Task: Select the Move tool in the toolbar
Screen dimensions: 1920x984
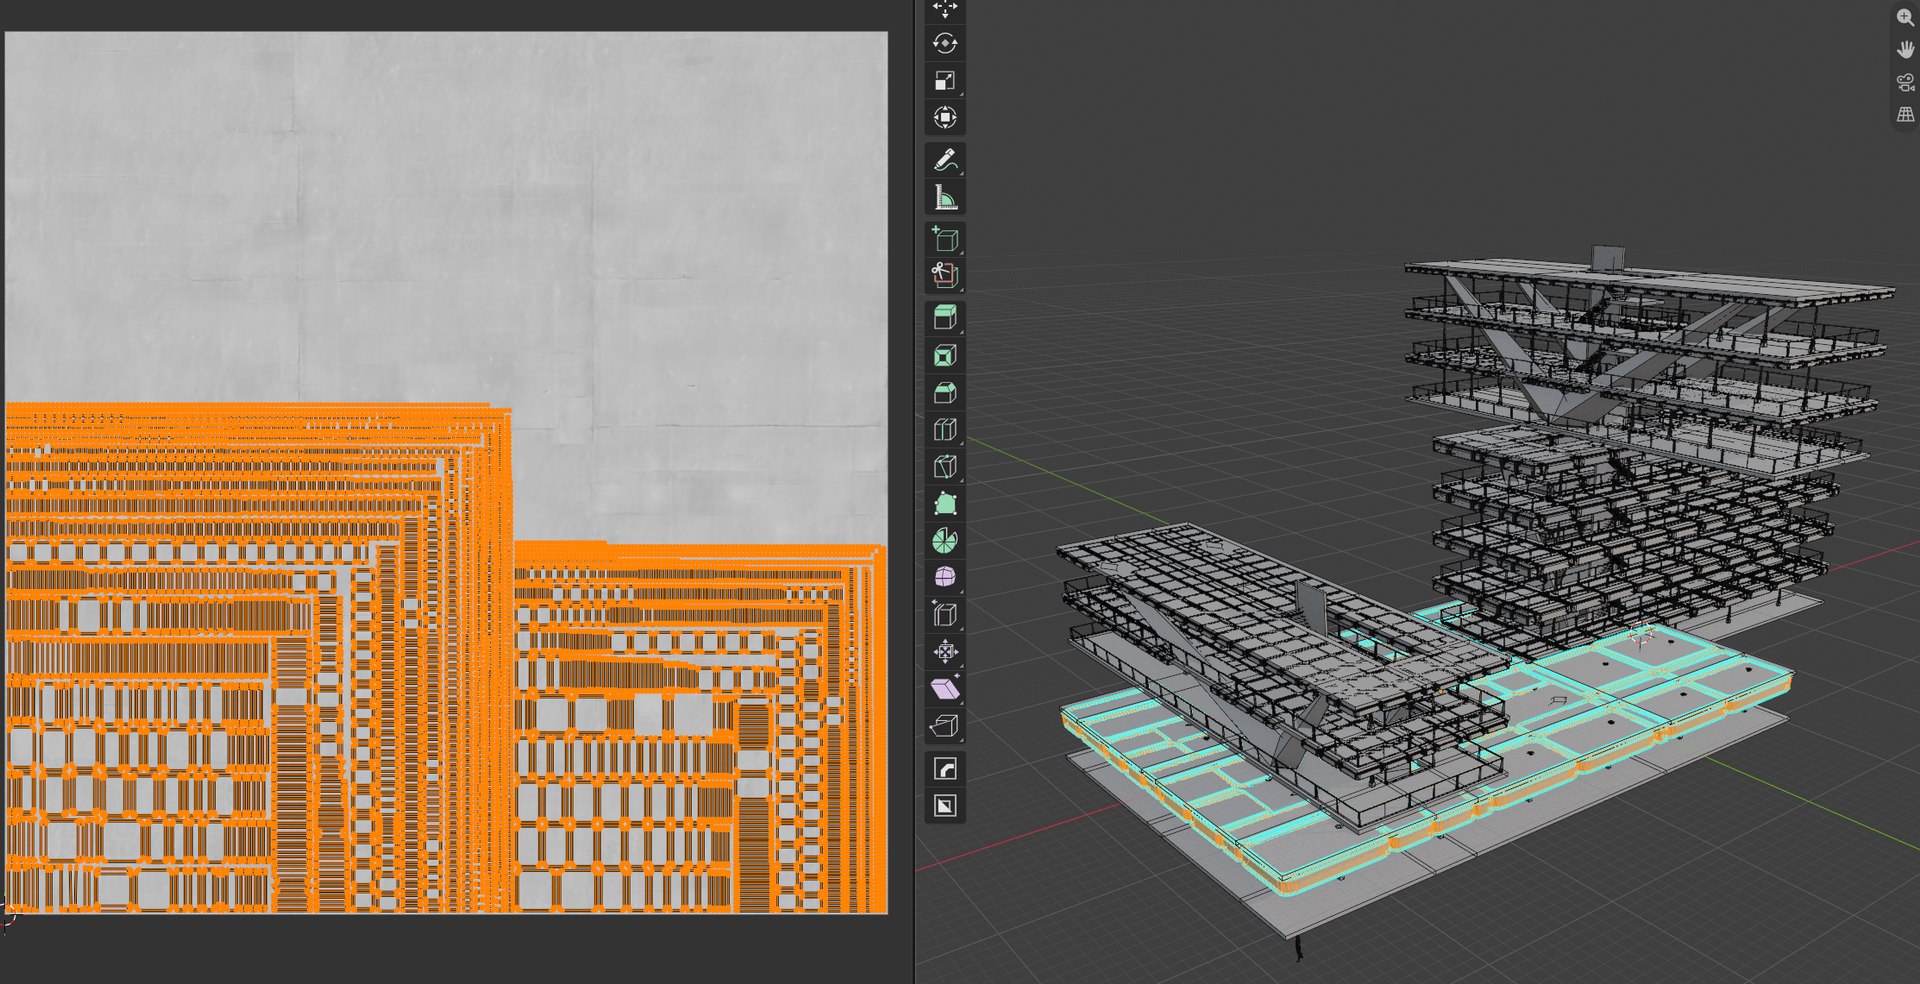Action: point(945,9)
